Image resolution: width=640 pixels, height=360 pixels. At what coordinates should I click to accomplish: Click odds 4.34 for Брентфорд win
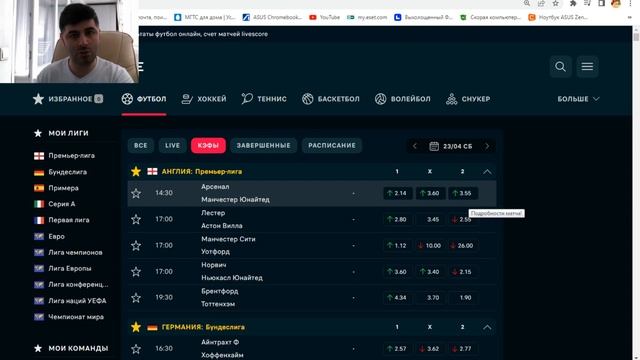point(398,298)
